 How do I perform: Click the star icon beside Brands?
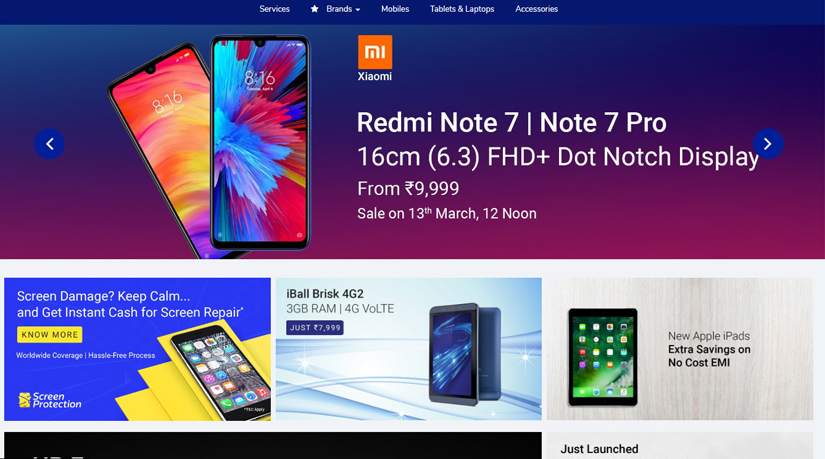(315, 9)
